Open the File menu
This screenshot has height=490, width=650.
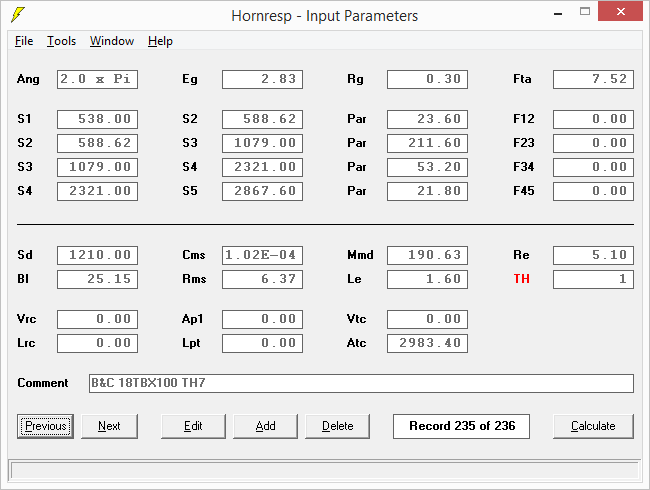[x=24, y=41]
